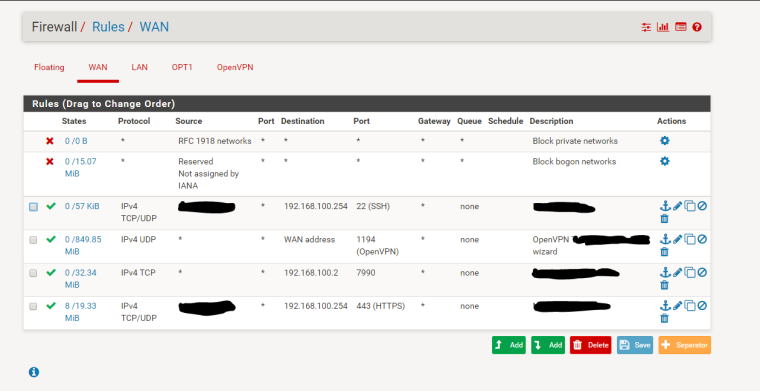760x391 pixels.
Task: Delete the port 7990 rule via its trash icon
Action: point(665,285)
